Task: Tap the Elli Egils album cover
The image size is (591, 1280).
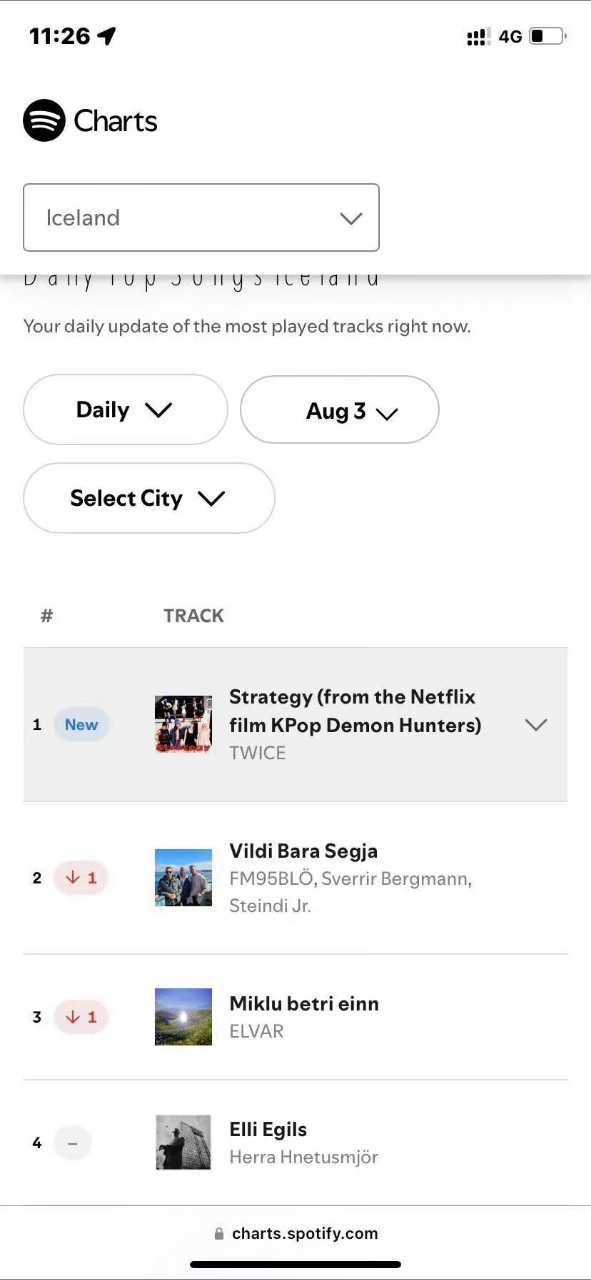Action: coord(183,1143)
